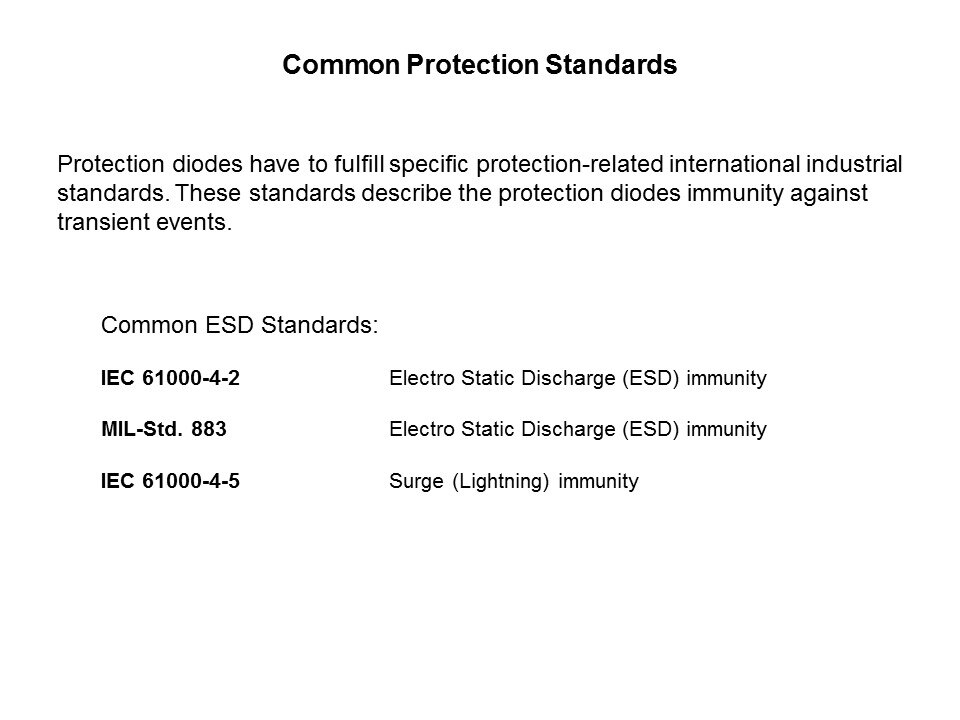Click the ESD immunity description beside MIL-Std. 883
This screenshot has height=720, width=960.
coord(577,429)
